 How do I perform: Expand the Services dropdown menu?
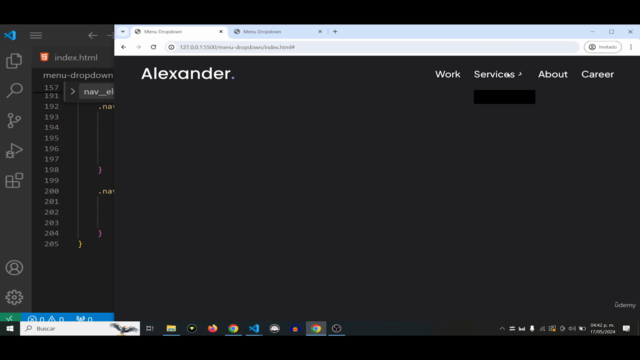(x=498, y=74)
